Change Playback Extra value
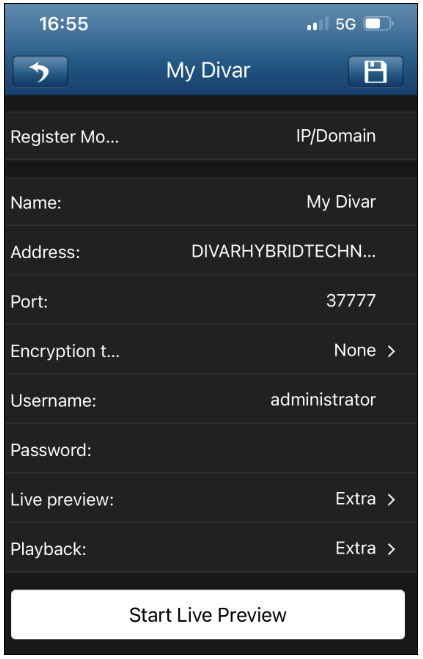The image size is (423, 659). 356,548
